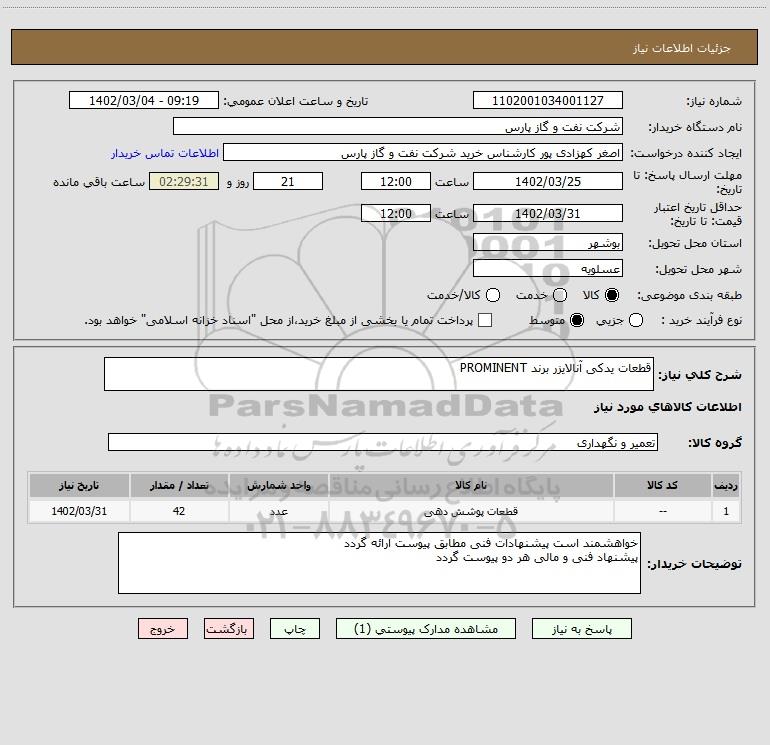Click the remaining time field 02:29:31
This screenshot has height=745, width=770.
[184, 181]
